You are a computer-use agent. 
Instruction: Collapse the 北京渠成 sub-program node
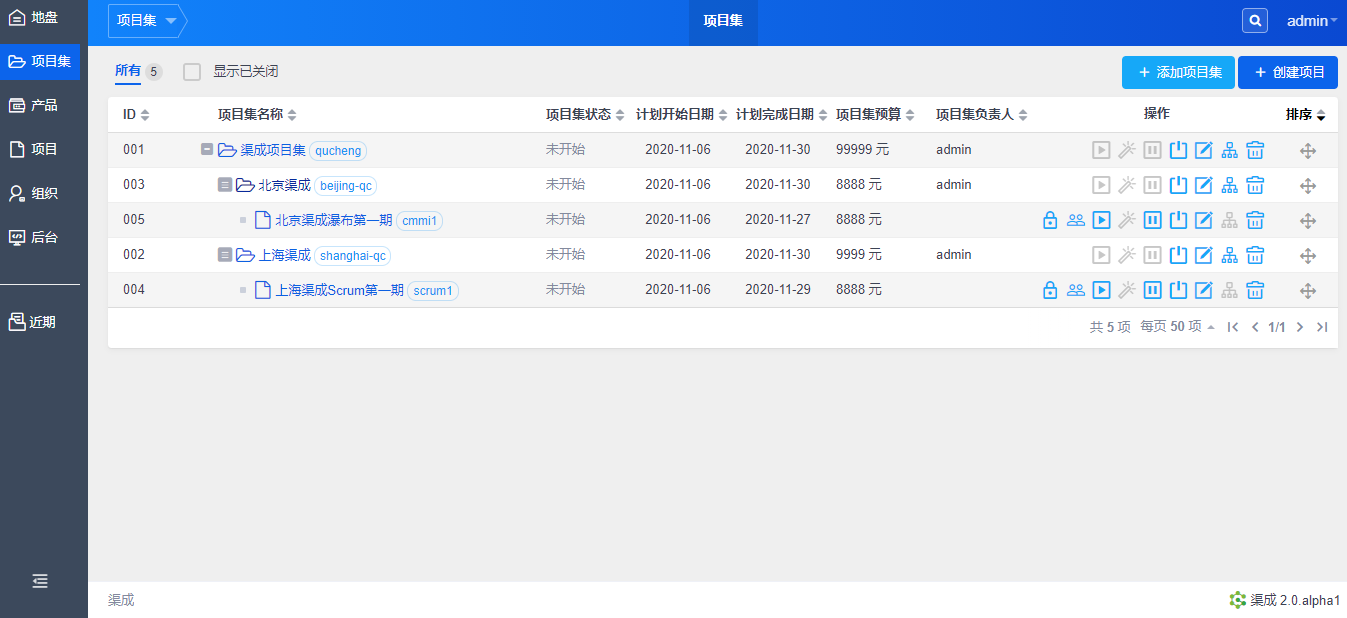[x=225, y=185]
